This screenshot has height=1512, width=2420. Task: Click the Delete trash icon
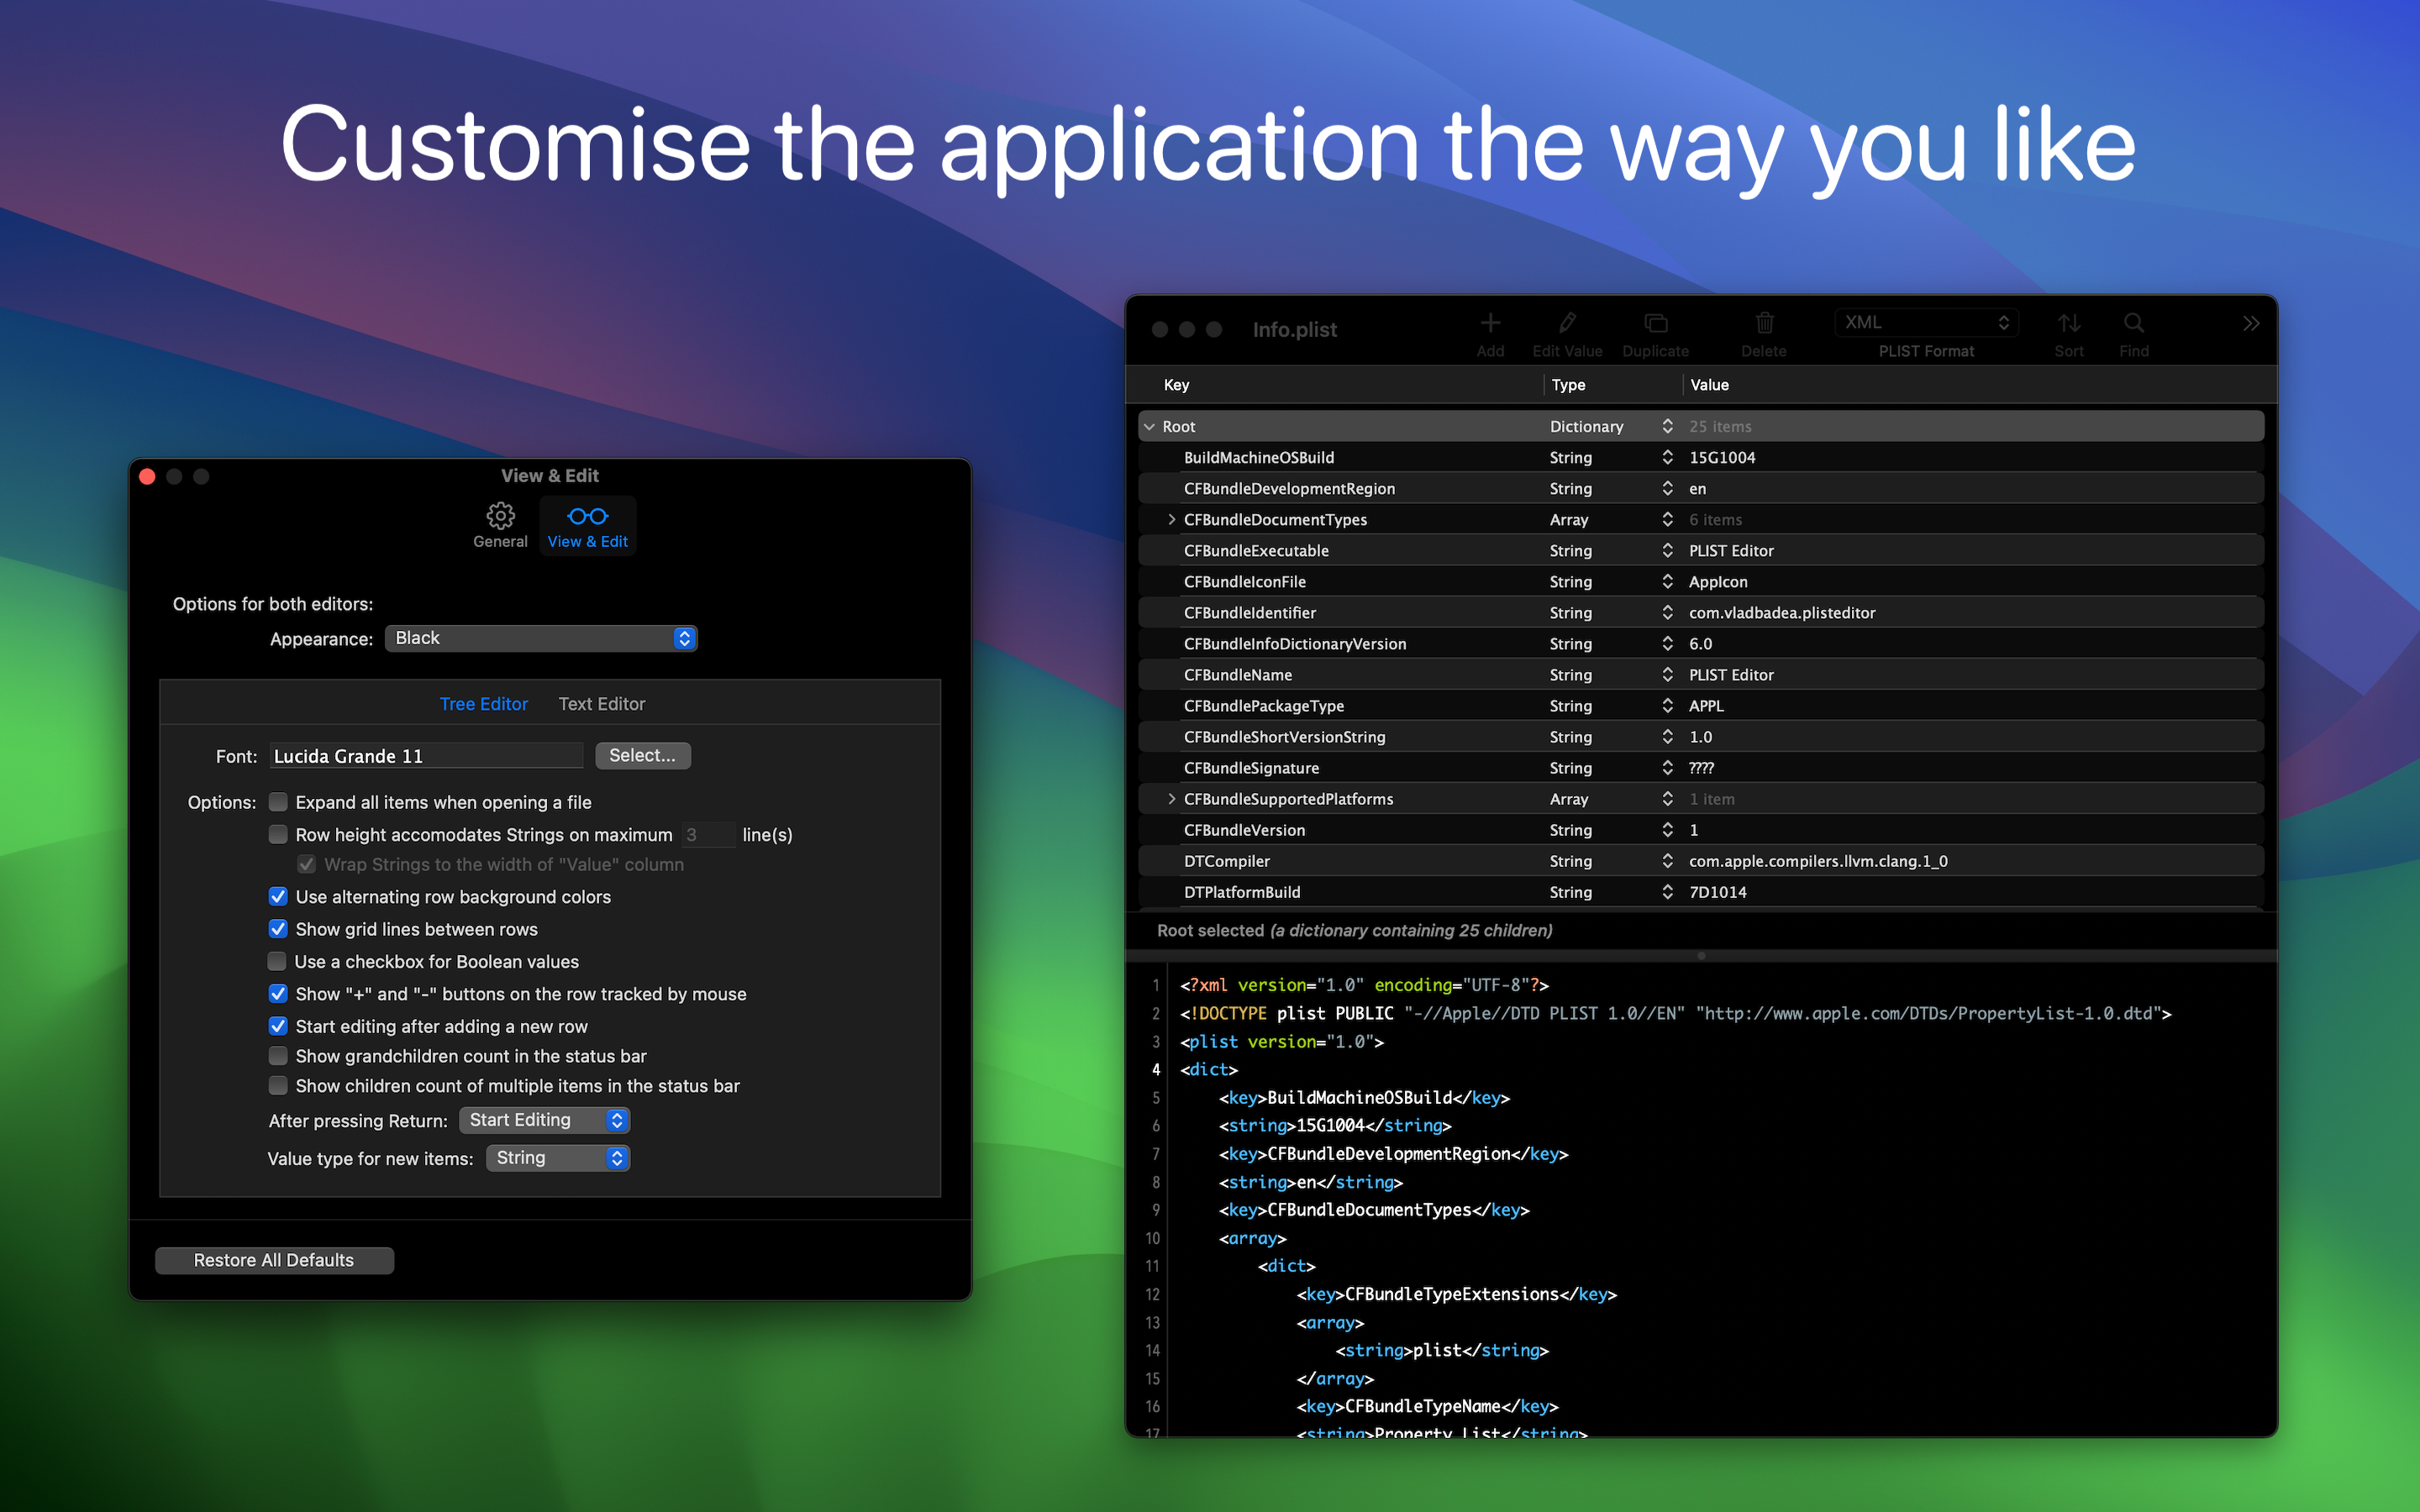click(x=1764, y=323)
